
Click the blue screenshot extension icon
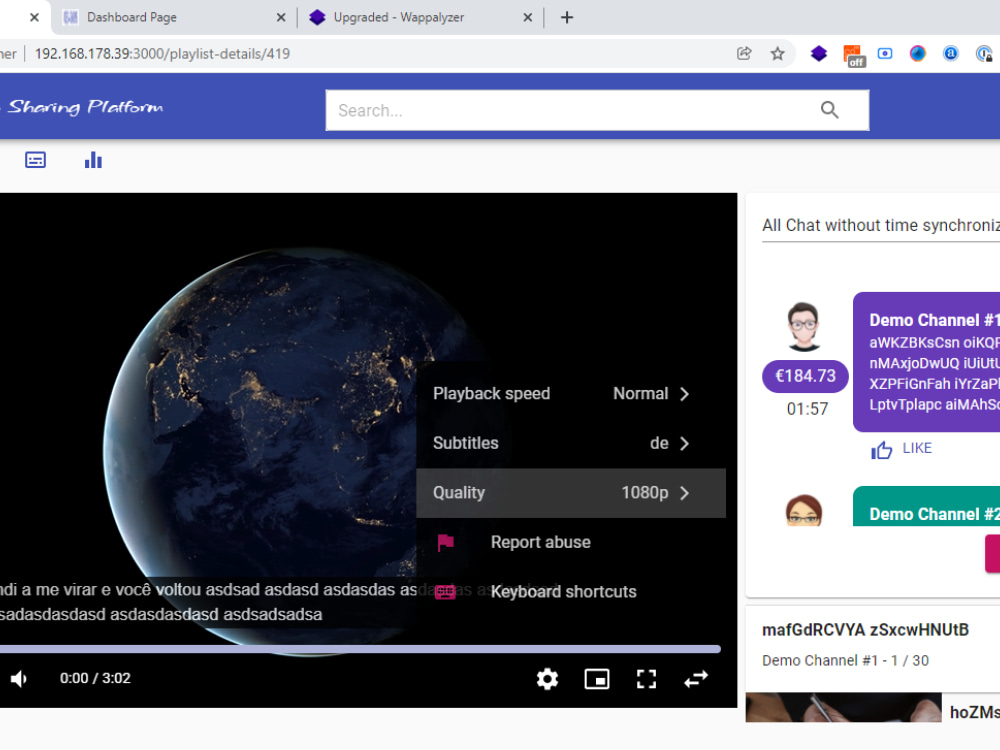(885, 54)
